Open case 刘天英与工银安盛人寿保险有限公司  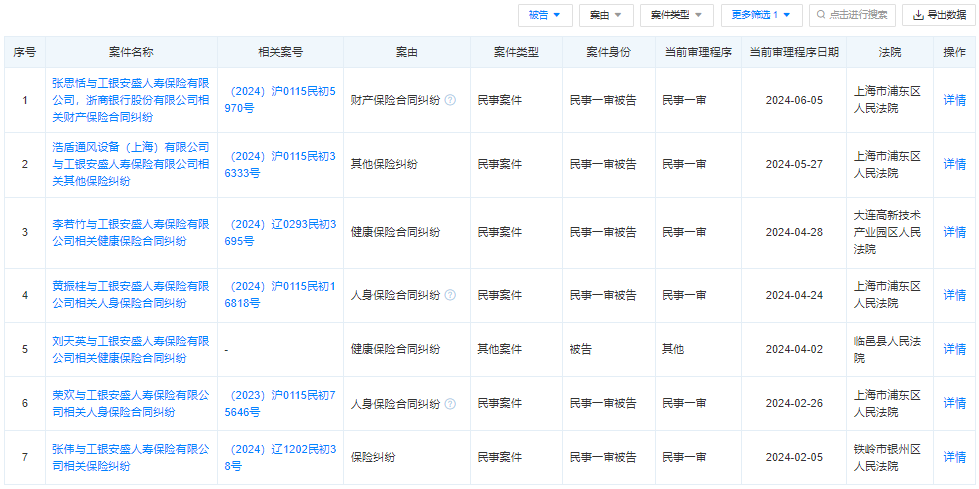point(130,349)
